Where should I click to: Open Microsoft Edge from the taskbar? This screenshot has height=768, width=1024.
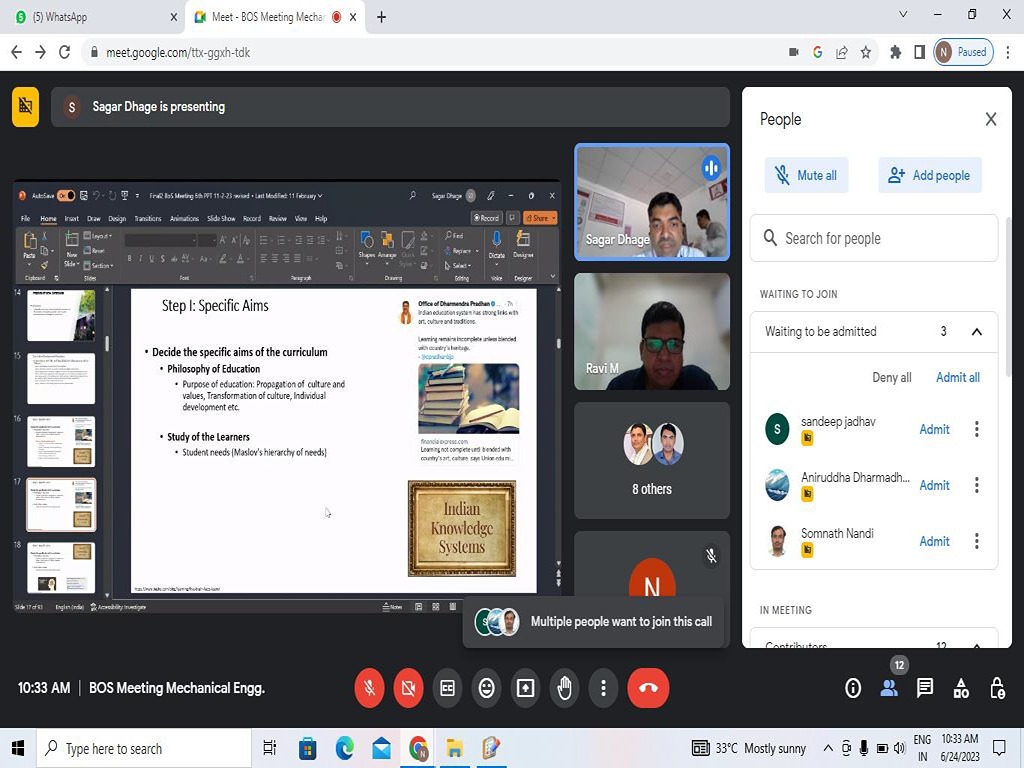click(x=345, y=748)
